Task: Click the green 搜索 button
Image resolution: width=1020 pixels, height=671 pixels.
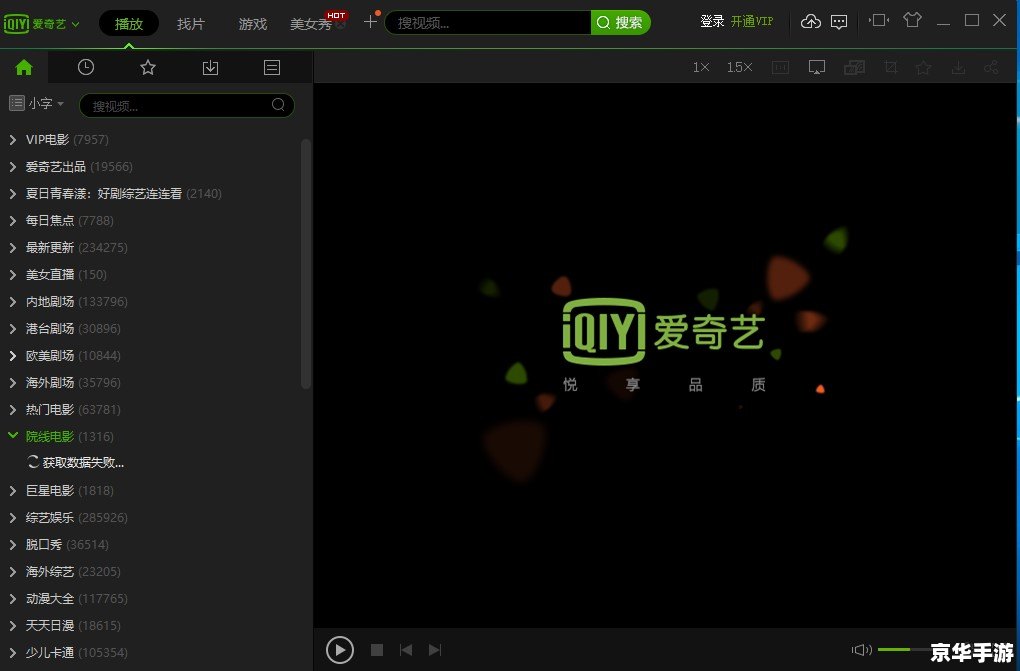Action: 621,23
